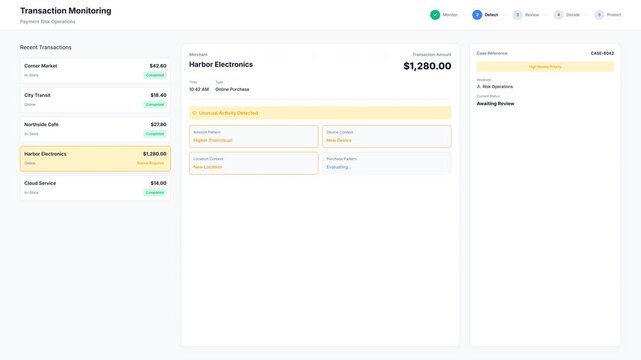The height and width of the screenshot is (360, 641).
Task: Click the person icon beside Risk Operations
Action: point(479,87)
